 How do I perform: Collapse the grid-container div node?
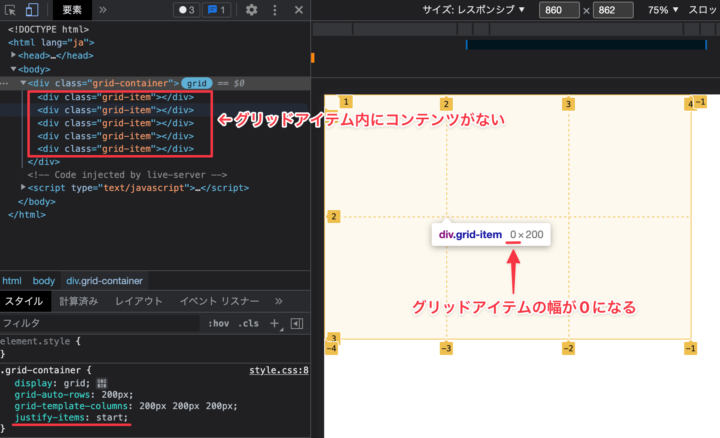pyautogui.click(x=22, y=83)
